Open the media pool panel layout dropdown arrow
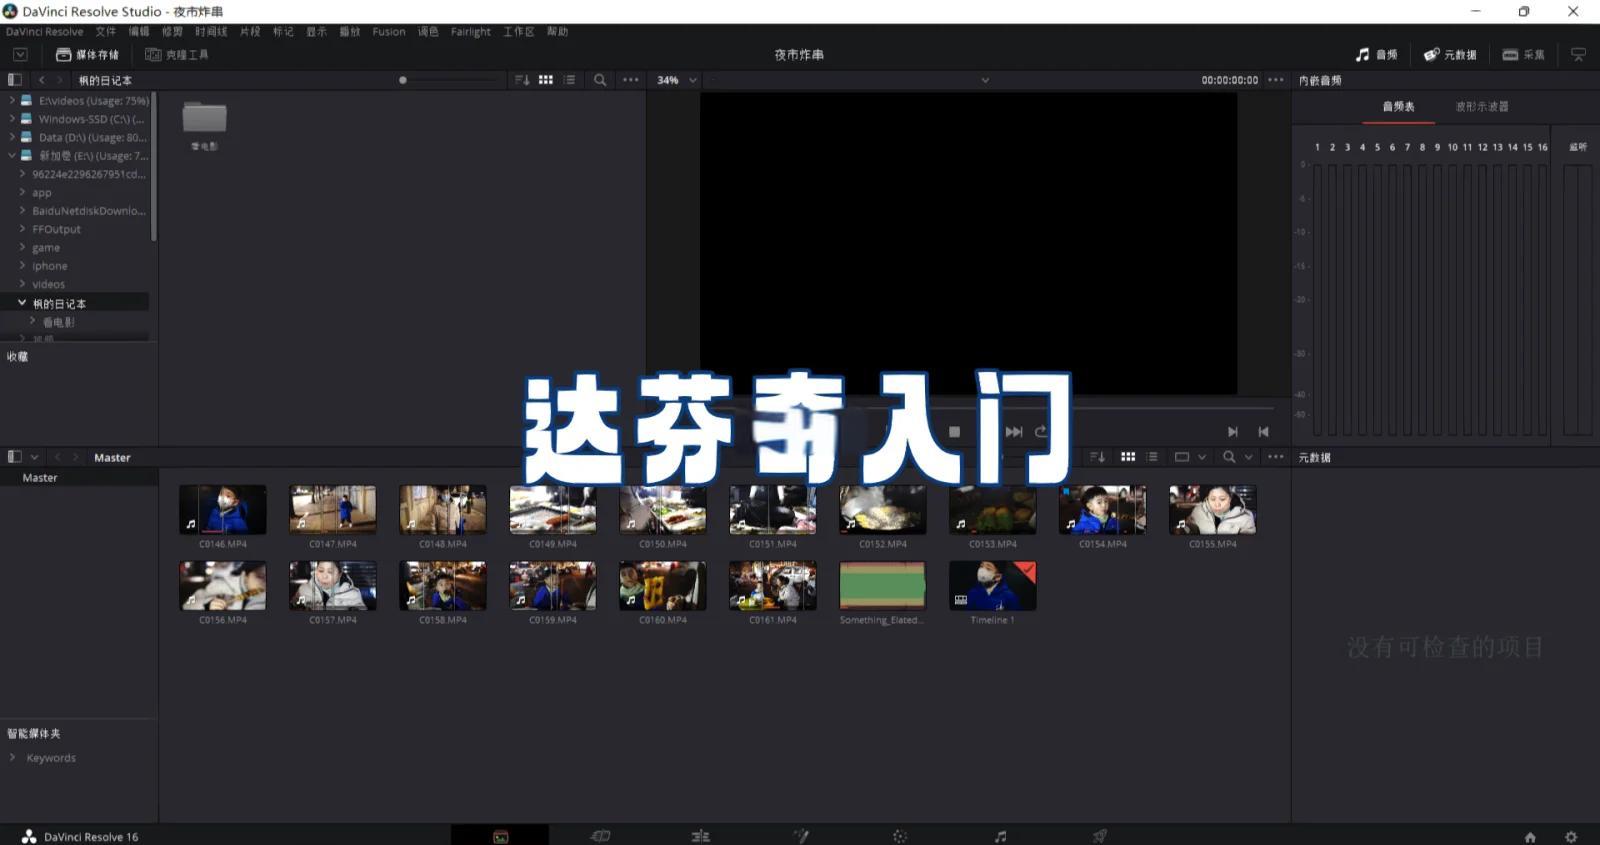Screen dimensions: 1600x845 (35, 457)
